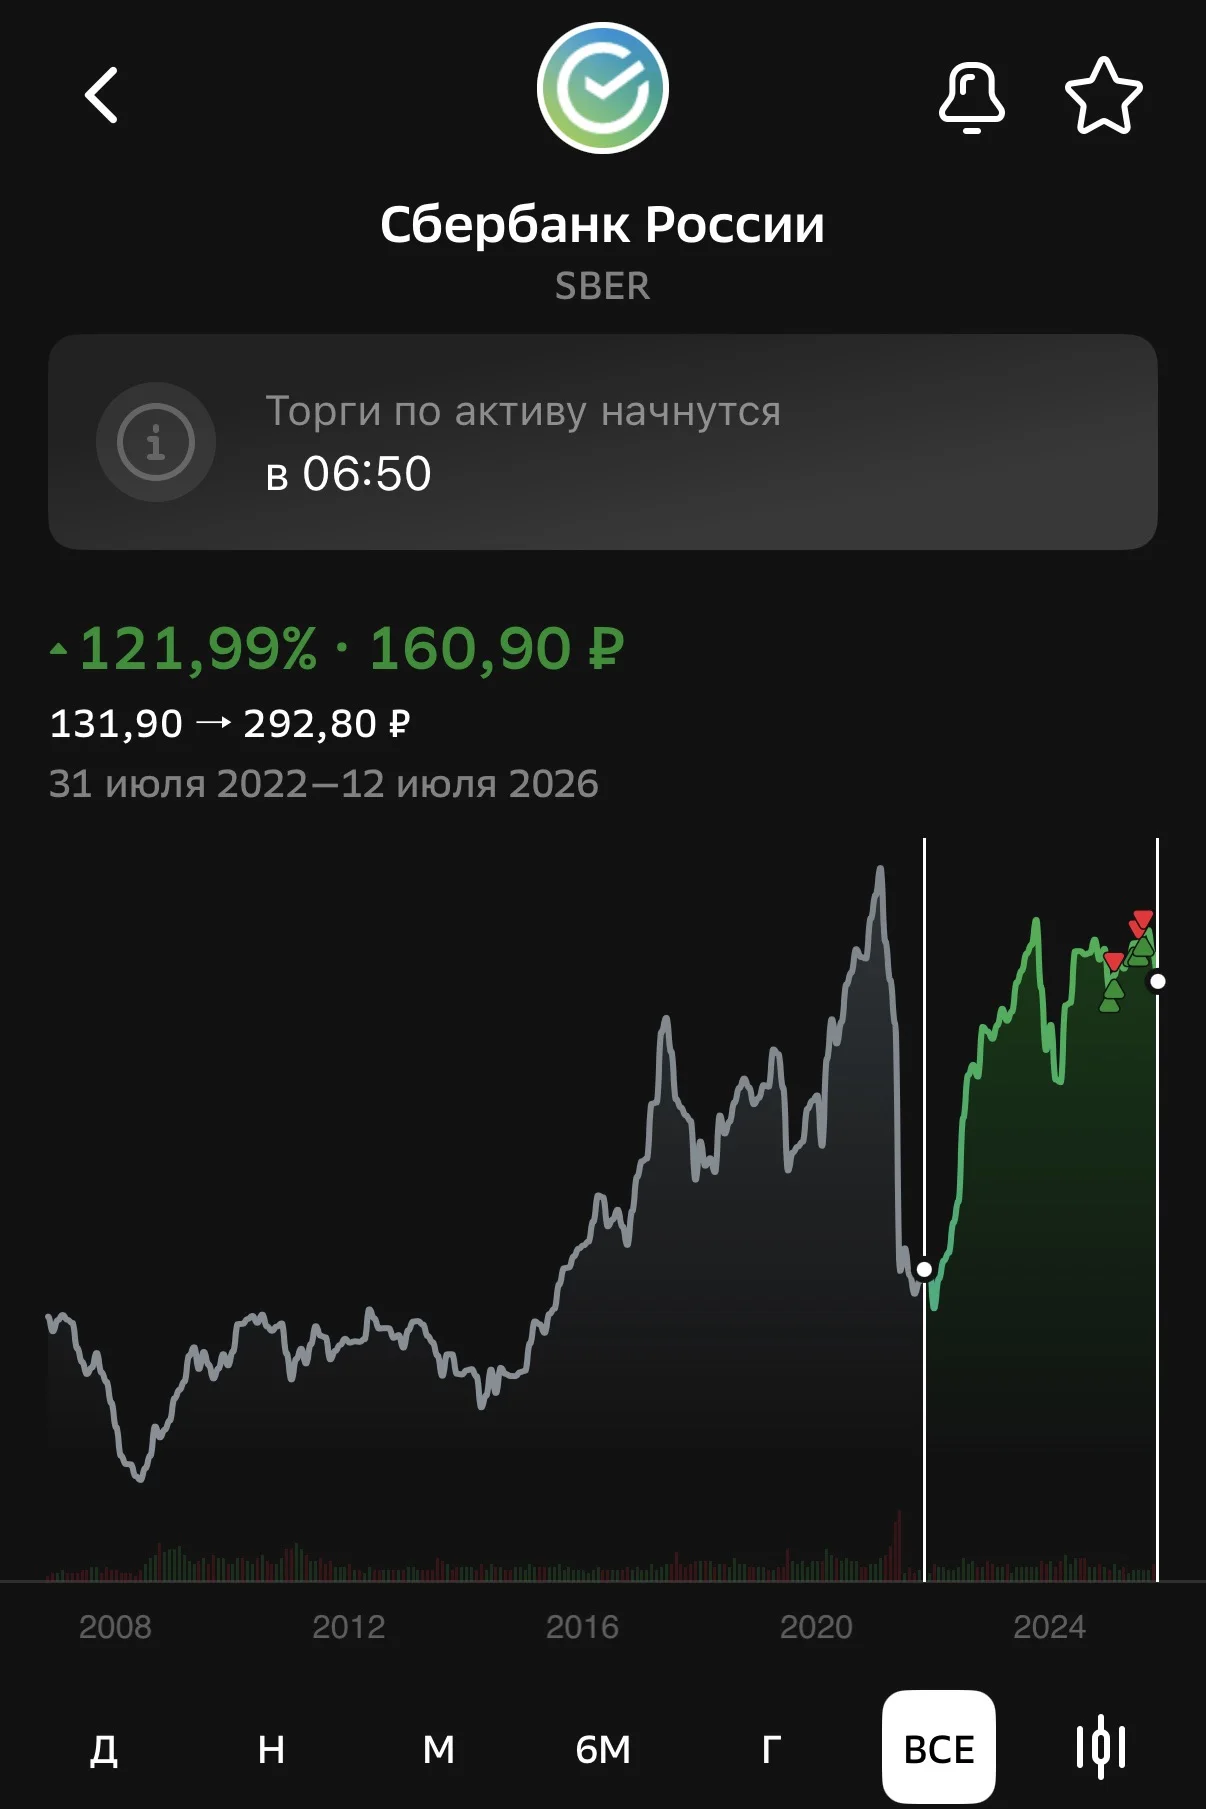This screenshot has height=1809, width=1206.
Task: Open price alert bell icon
Action: pyautogui.click(x=971, y=96)
